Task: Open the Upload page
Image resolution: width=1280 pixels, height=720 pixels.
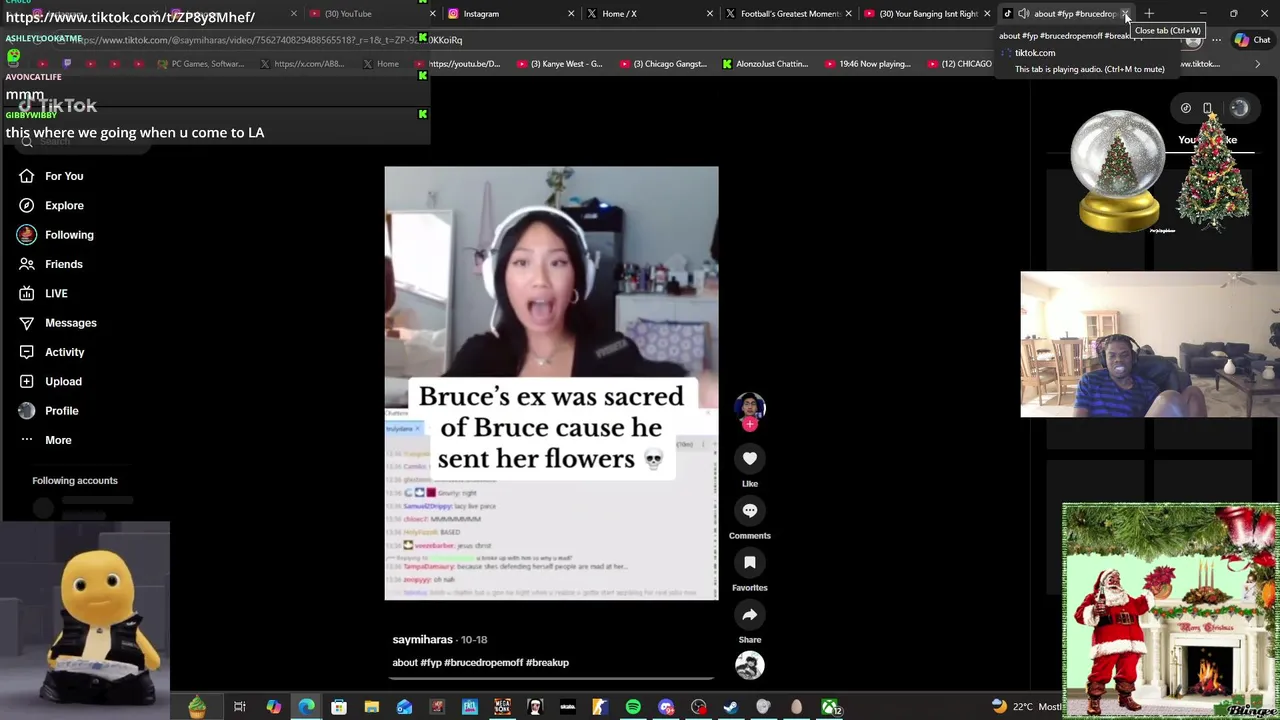Action: [x=50, y=381]
